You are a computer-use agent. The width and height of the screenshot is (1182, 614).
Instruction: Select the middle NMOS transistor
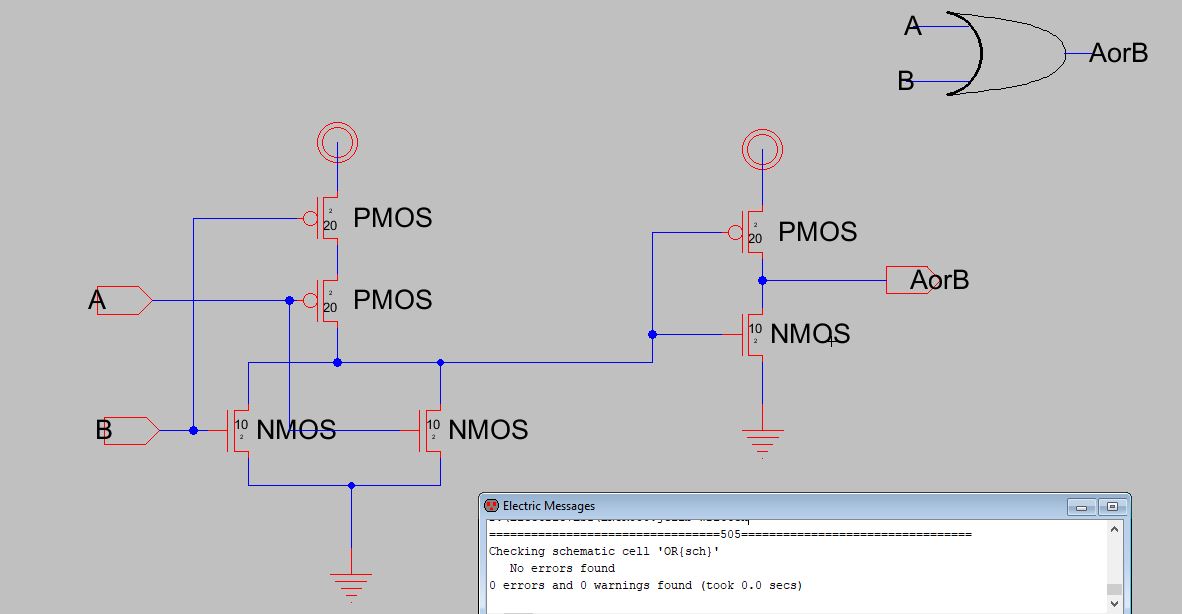pyautogui.click(x=430, y=430)
